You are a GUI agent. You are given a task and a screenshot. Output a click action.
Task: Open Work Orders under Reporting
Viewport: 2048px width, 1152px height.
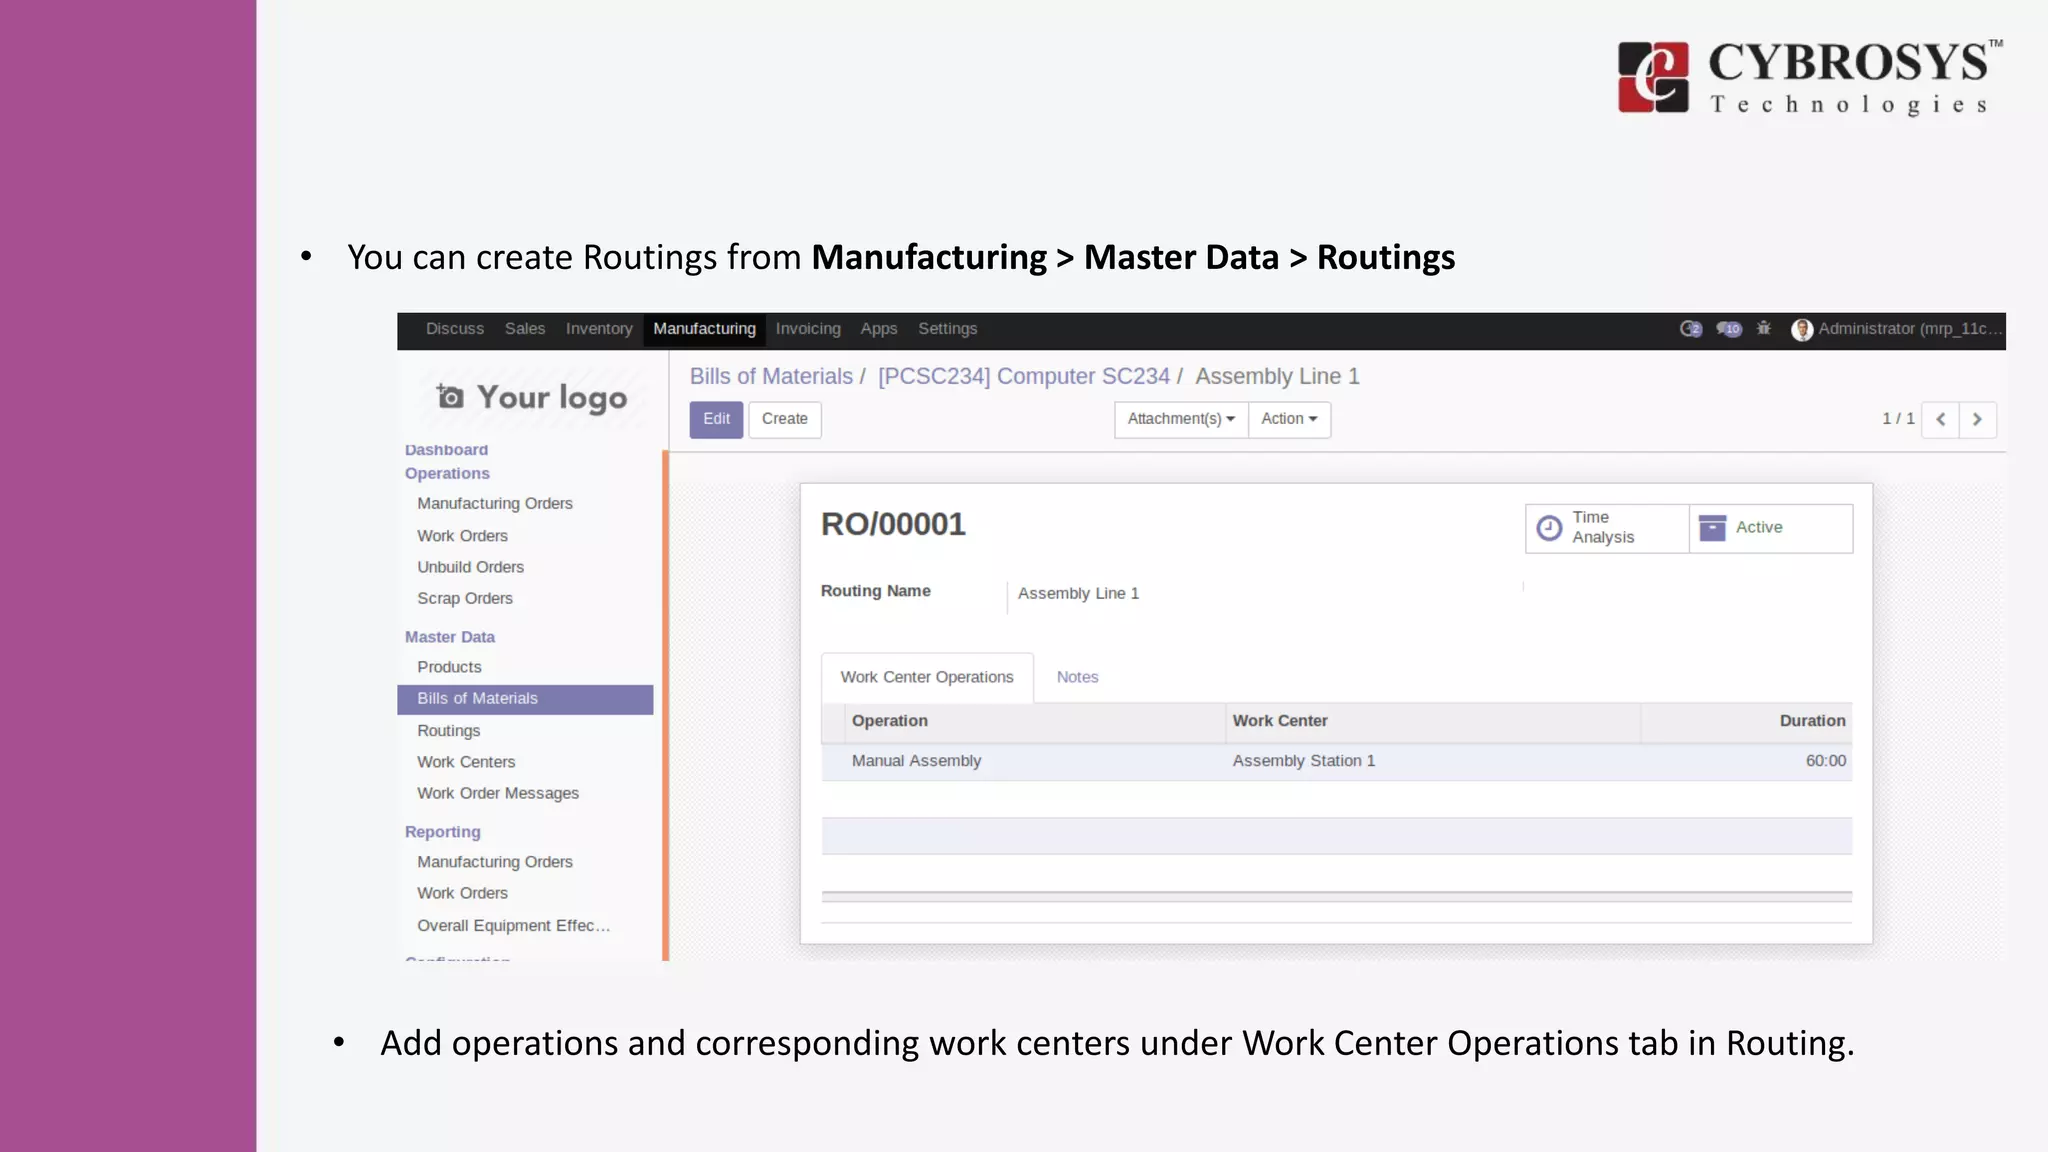click(462, 893)
